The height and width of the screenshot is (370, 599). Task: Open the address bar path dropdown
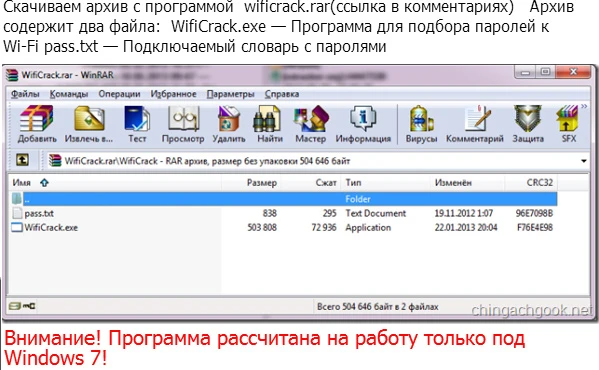tap(584, 161)
